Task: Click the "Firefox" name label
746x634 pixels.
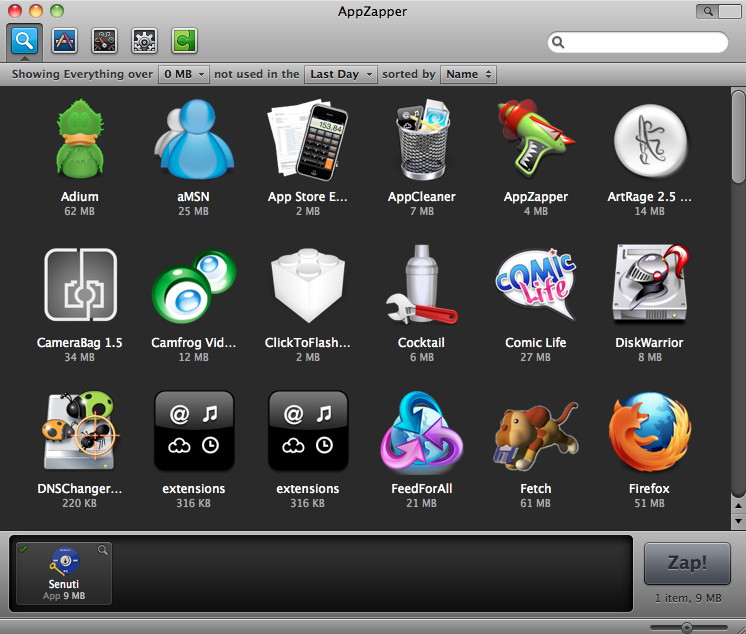Action: pos(649,488)
